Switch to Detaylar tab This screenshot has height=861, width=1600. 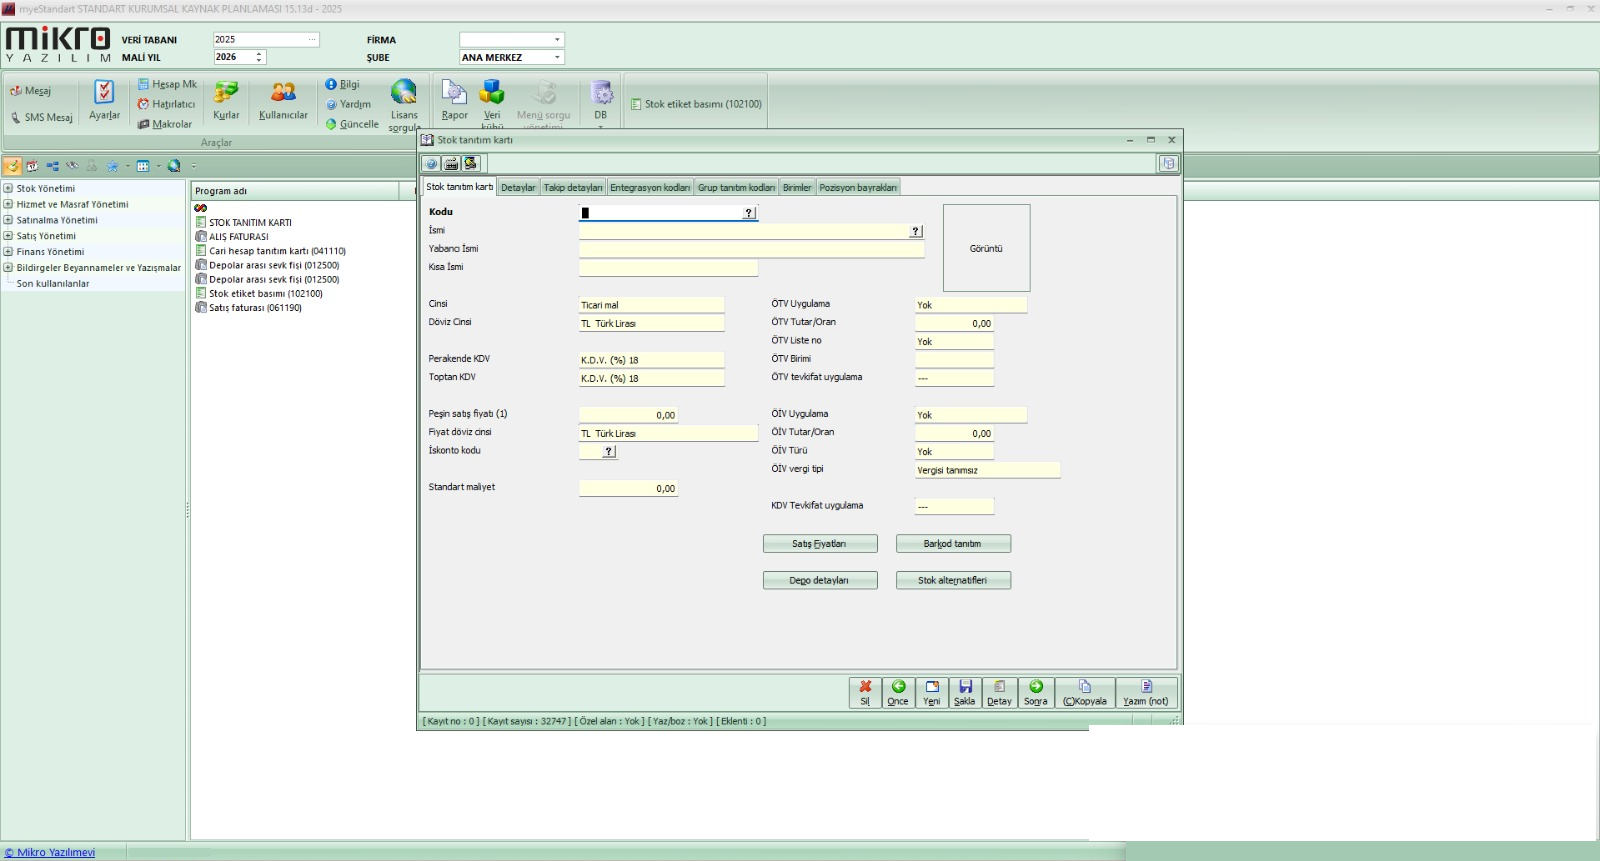[x=518, y=187]
